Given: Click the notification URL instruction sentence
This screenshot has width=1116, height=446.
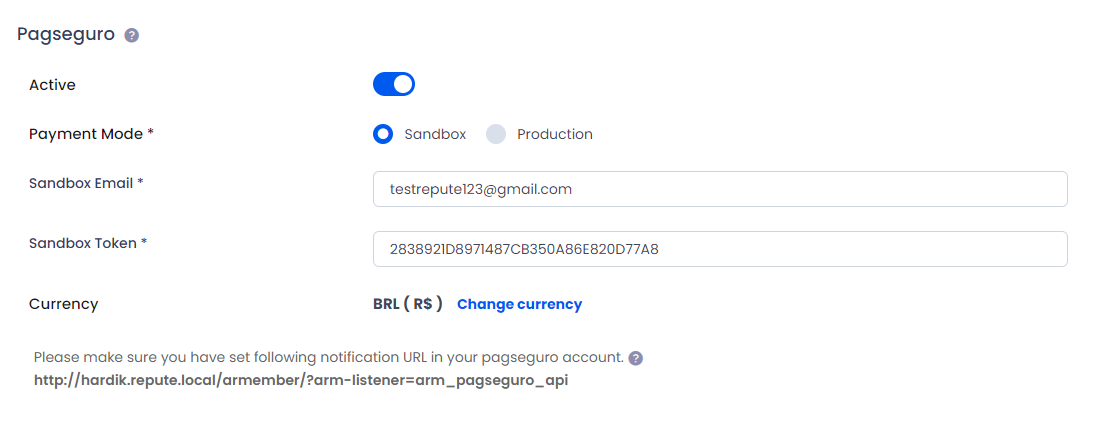Looking at the screenshot, I should [329, 357].
